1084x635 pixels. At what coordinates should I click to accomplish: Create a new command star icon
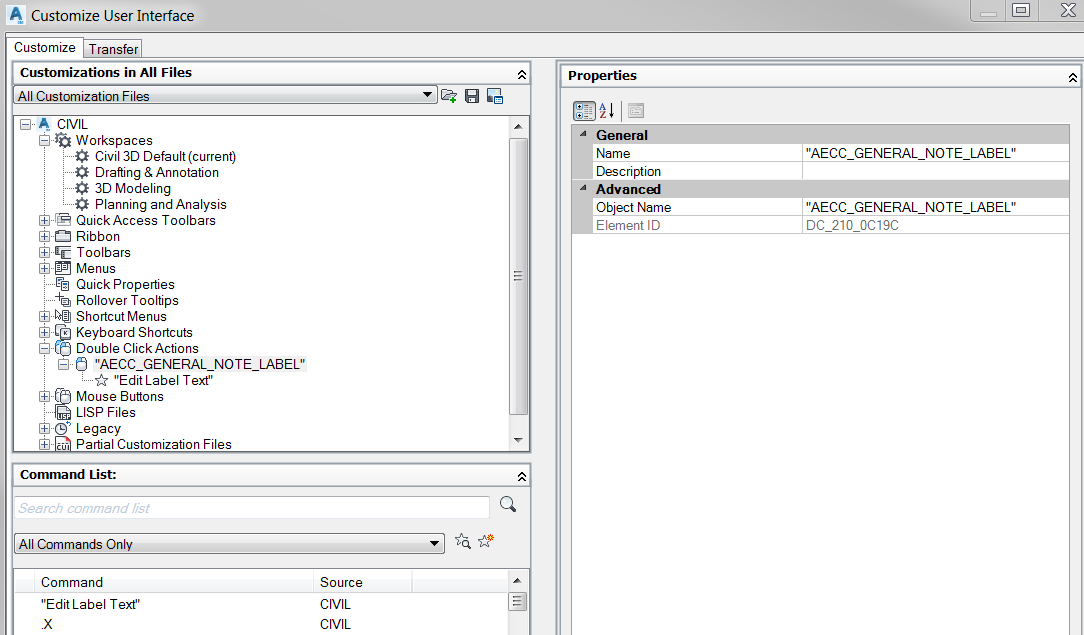click(486, 541)
